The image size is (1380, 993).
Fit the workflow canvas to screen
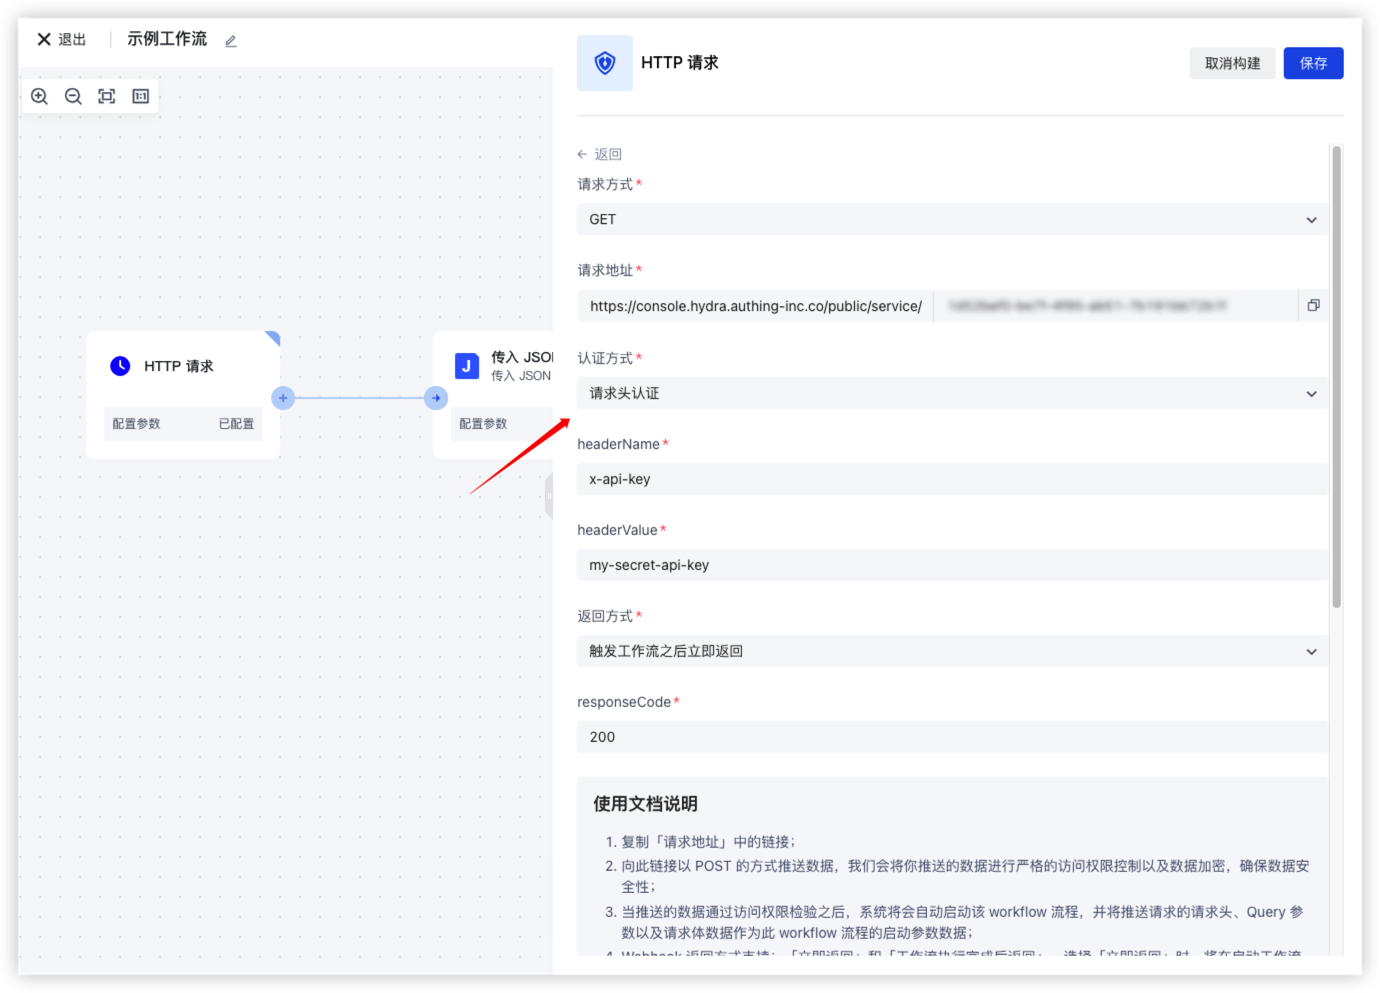pyautogui.click(x=107, y=96)
